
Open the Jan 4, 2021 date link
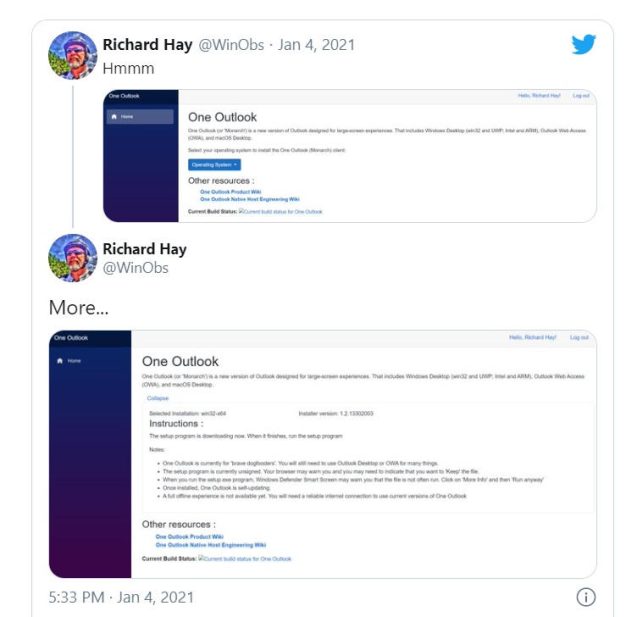point(316,45)
